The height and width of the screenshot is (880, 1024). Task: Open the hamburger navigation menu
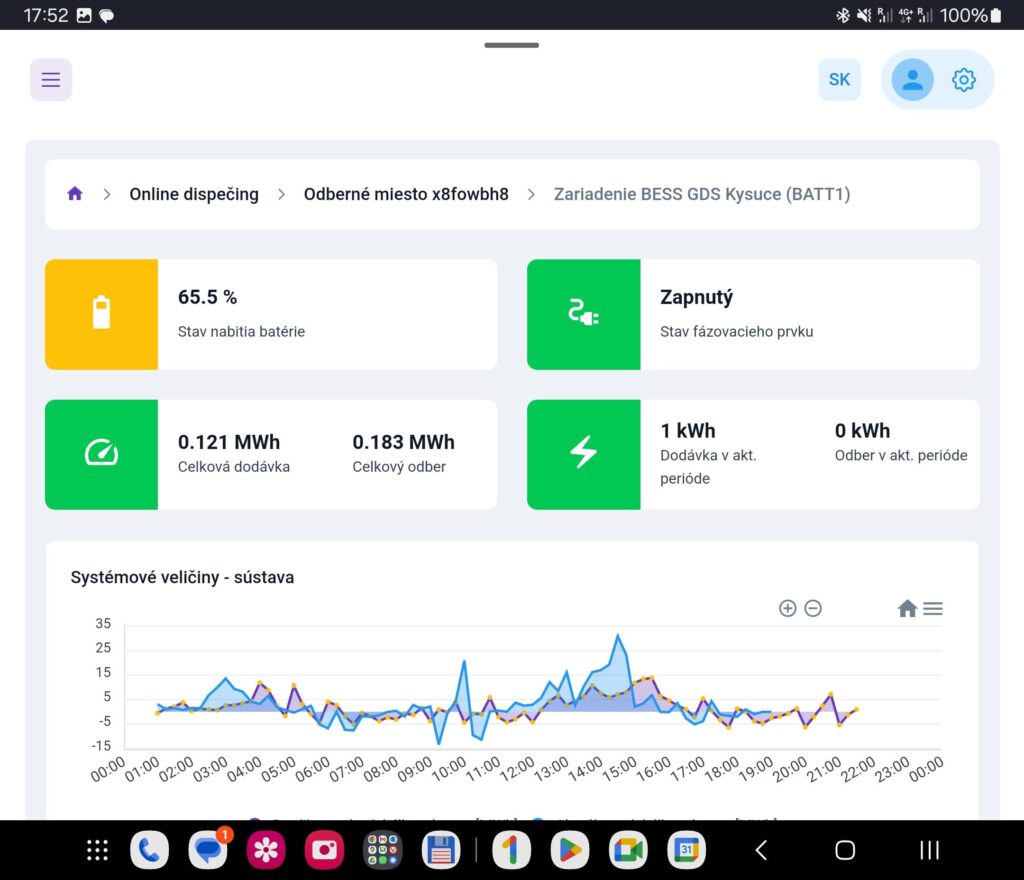[51, 80]
